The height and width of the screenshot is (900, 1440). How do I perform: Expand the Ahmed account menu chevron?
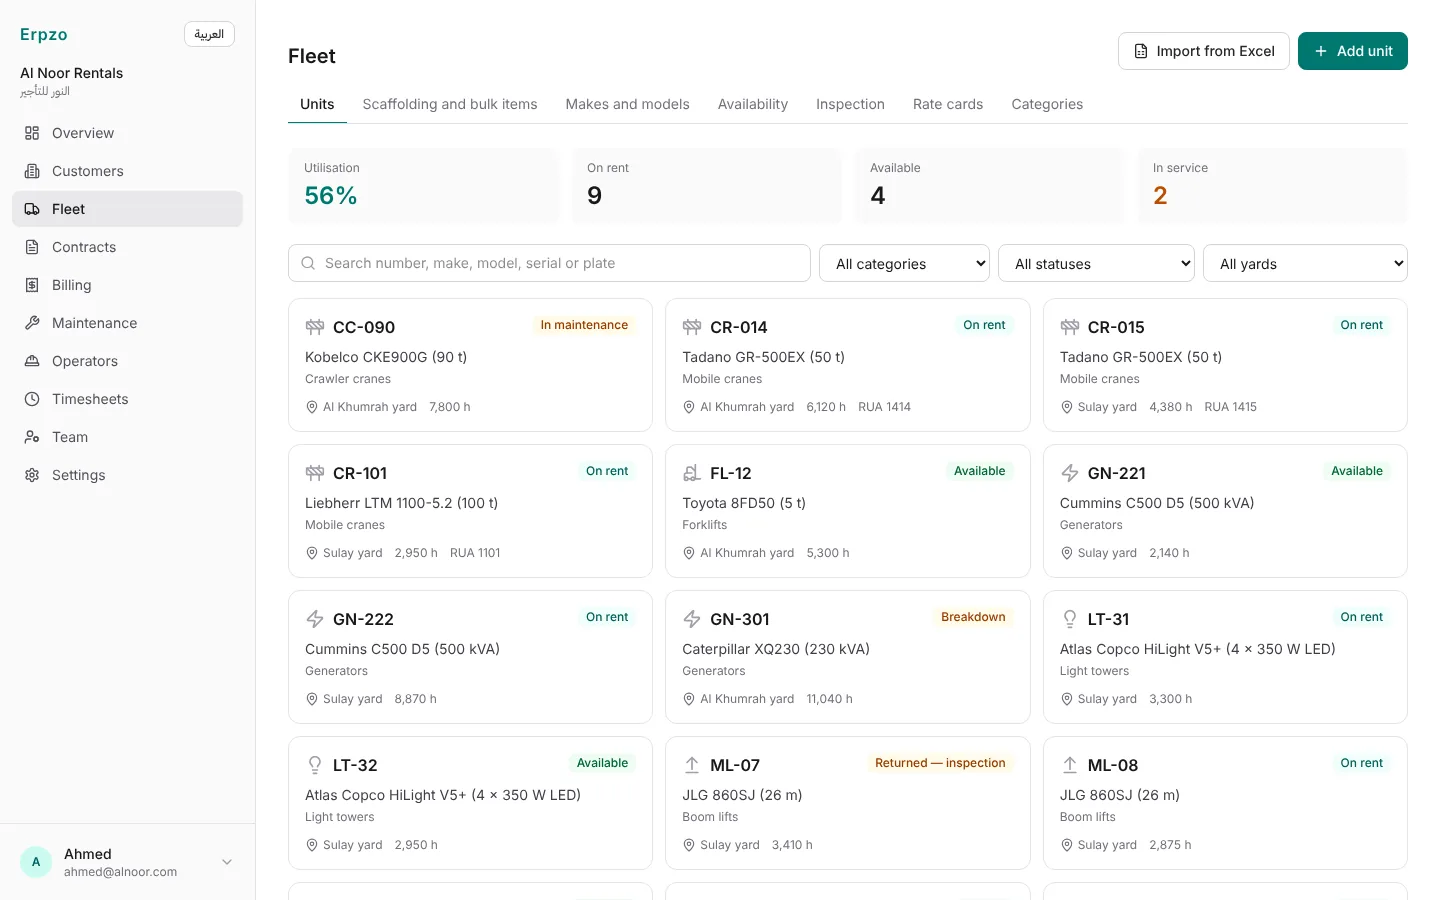(x=227, y=862)
